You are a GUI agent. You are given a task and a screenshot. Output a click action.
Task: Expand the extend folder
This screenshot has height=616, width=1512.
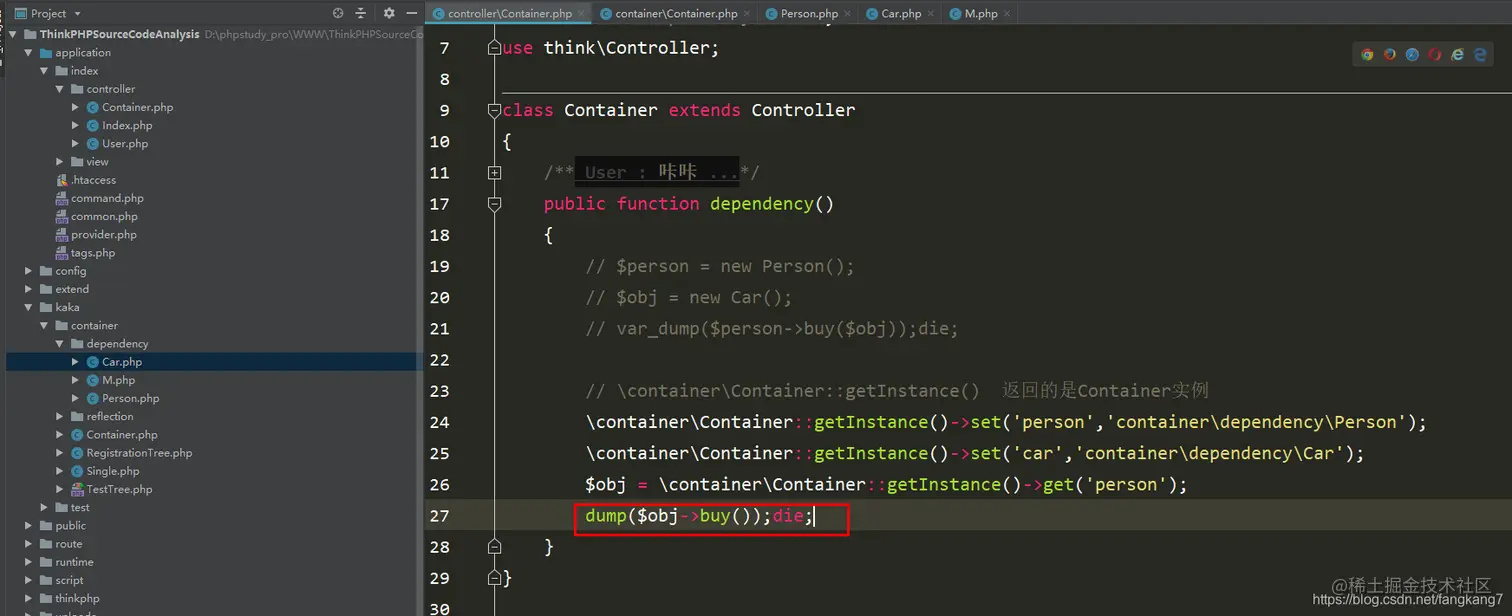point(28,289)
